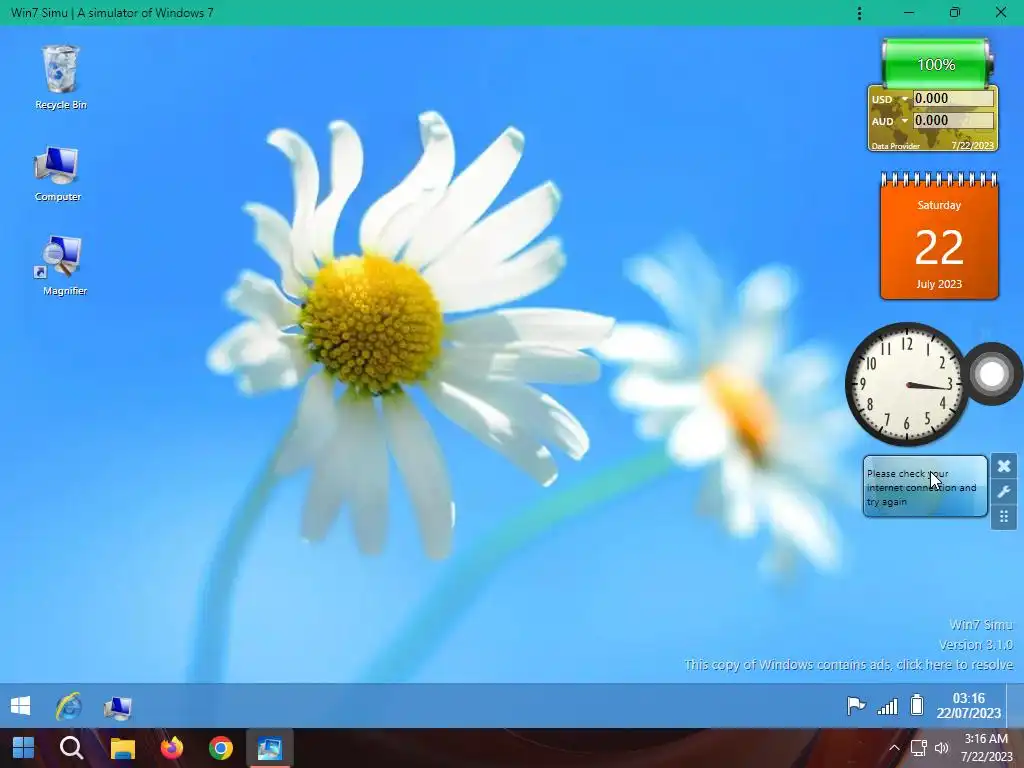This screenshot has height=768, width=1024.
Task: Click the round gadget beside the clock
Action: point(991,374)
